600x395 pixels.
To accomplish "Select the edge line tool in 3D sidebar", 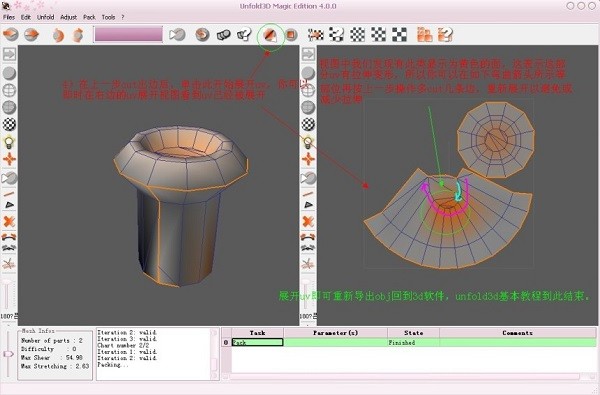I will (9, 194).
